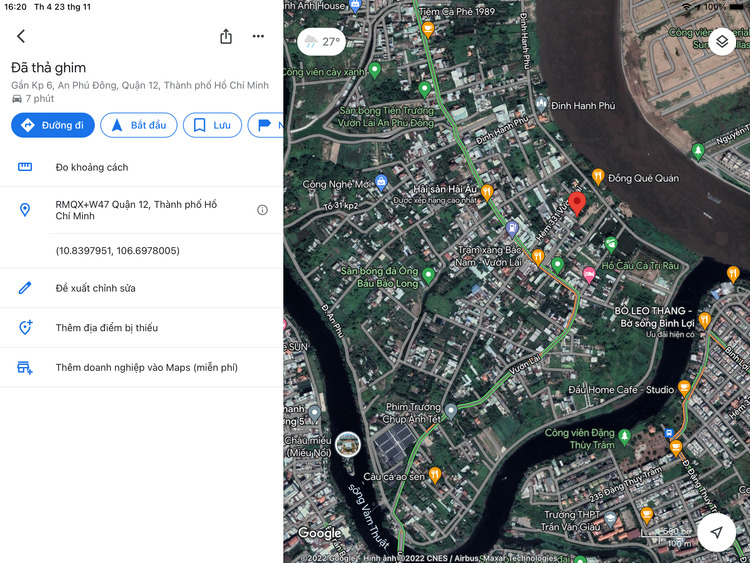Tap Công viên cây xanh park marker
Image resolution: width=750 pixels, height=563 pixels.
(375, 70)
